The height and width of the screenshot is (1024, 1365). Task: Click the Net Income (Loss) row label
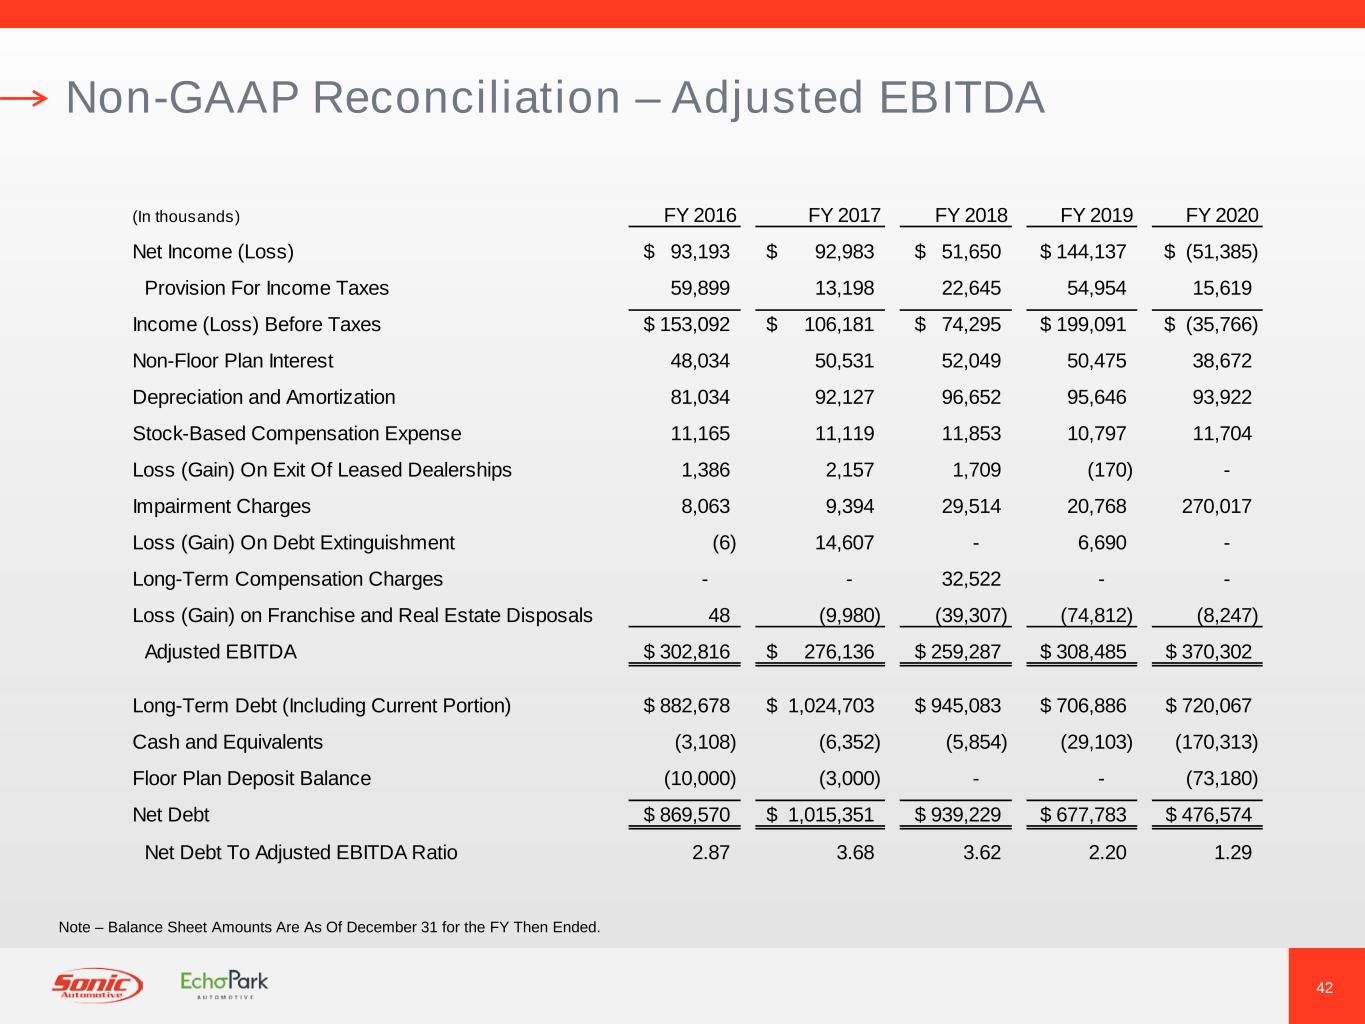[x=213, y=252]
